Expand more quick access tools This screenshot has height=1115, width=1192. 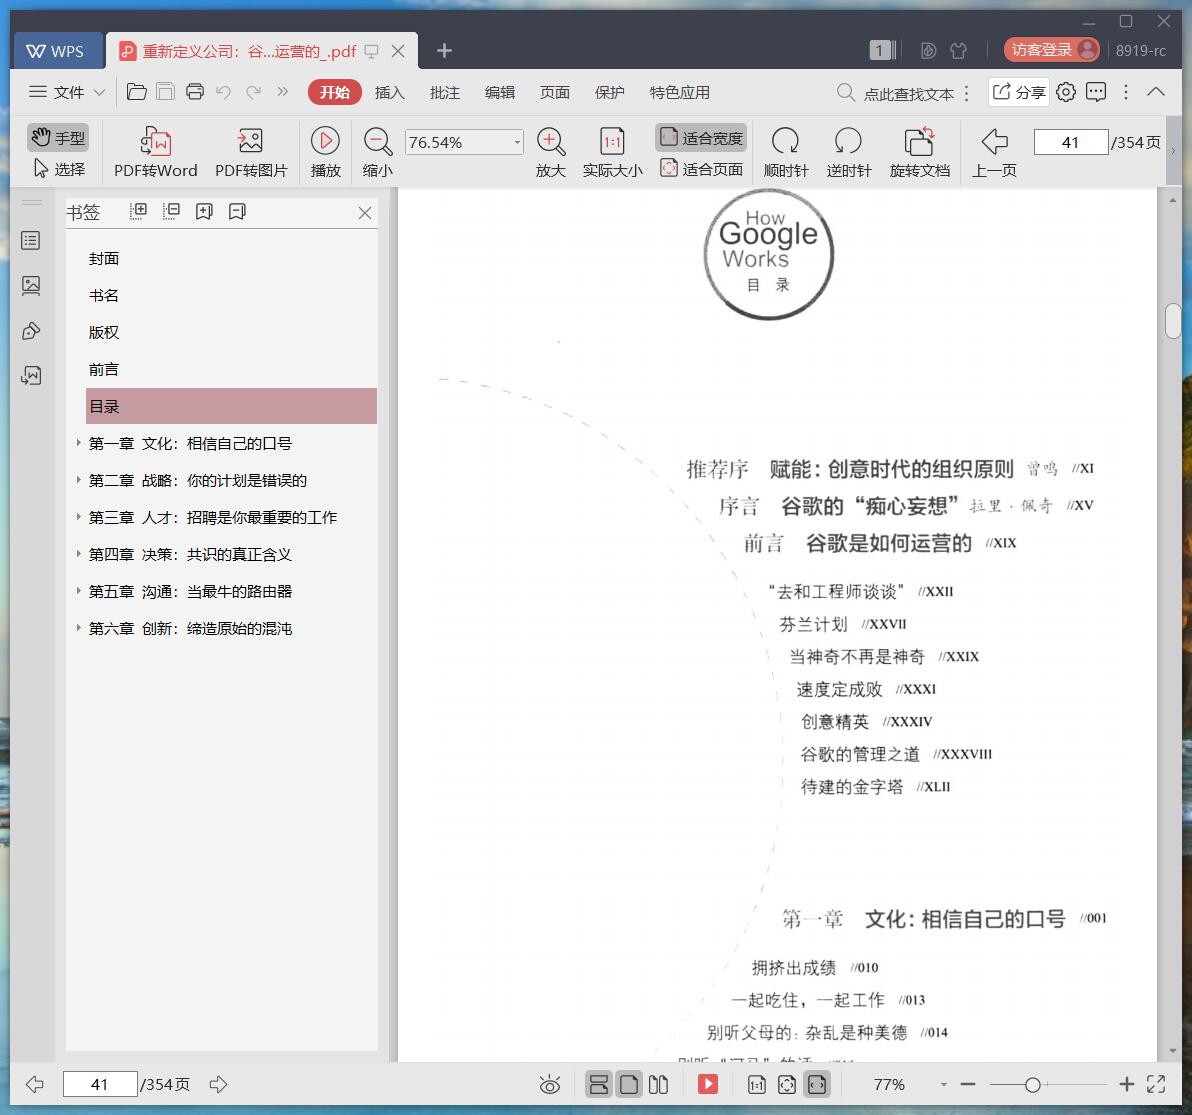(283, 92)
